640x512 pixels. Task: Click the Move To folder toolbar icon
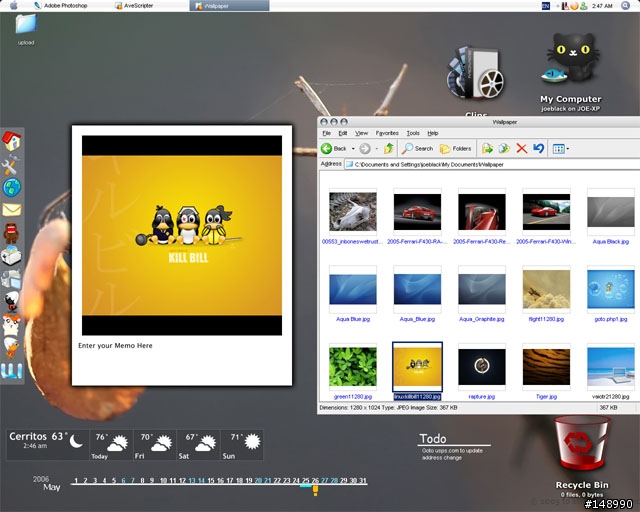[x=487, y=149]
